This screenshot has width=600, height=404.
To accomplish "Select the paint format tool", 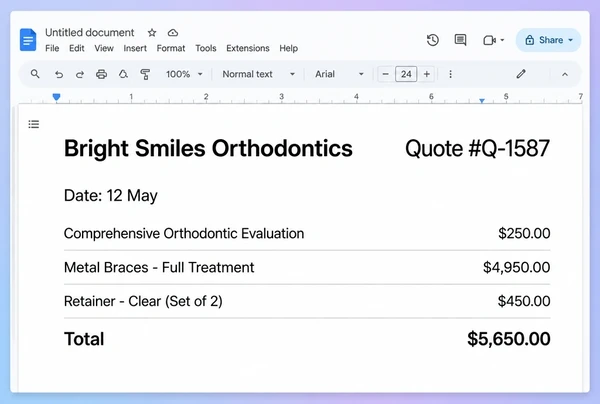I will click(x=145, y=74).
